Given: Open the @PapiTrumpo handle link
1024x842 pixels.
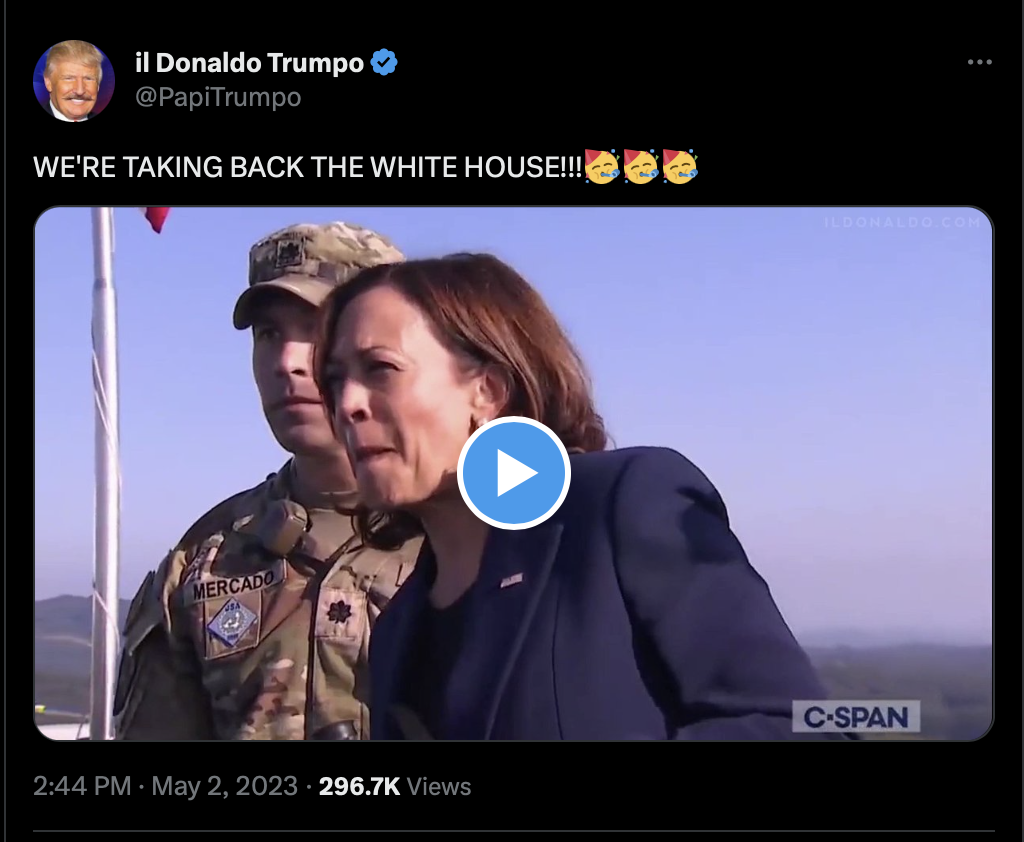Looking at the screenshot, I should tap(218, 97).
